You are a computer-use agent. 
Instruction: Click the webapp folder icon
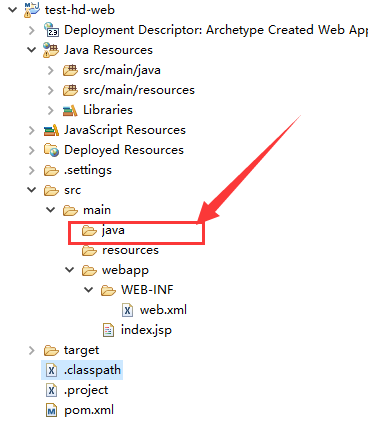click(89, 270)
